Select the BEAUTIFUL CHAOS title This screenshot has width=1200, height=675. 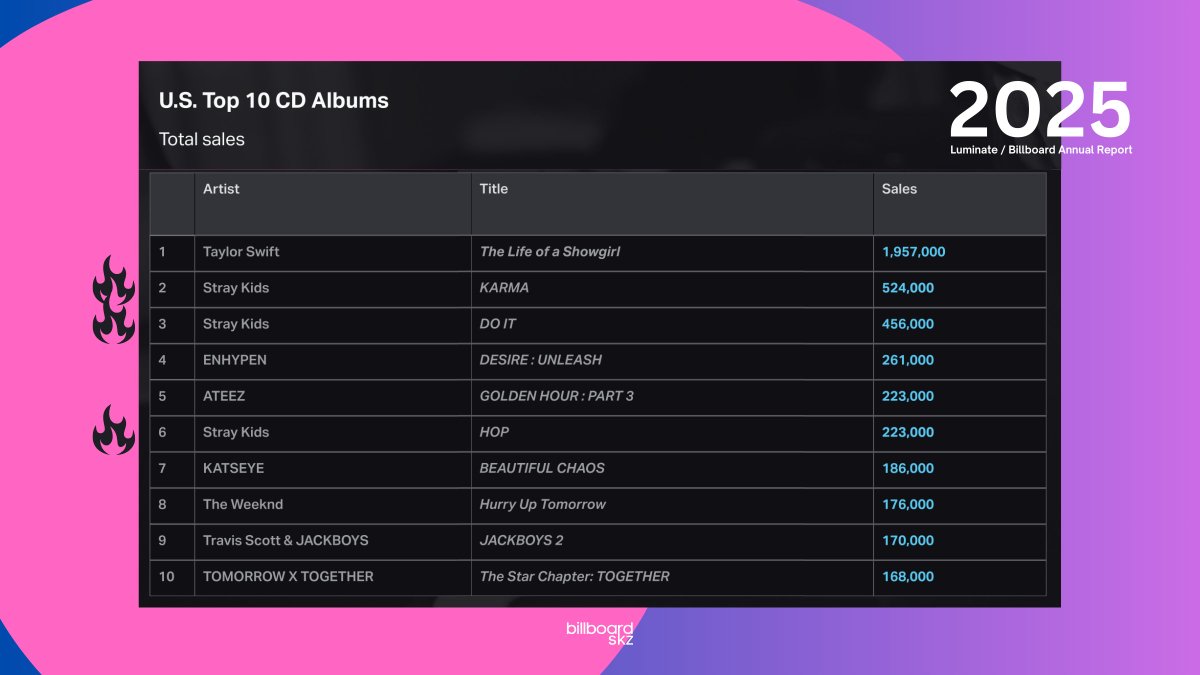542,468
